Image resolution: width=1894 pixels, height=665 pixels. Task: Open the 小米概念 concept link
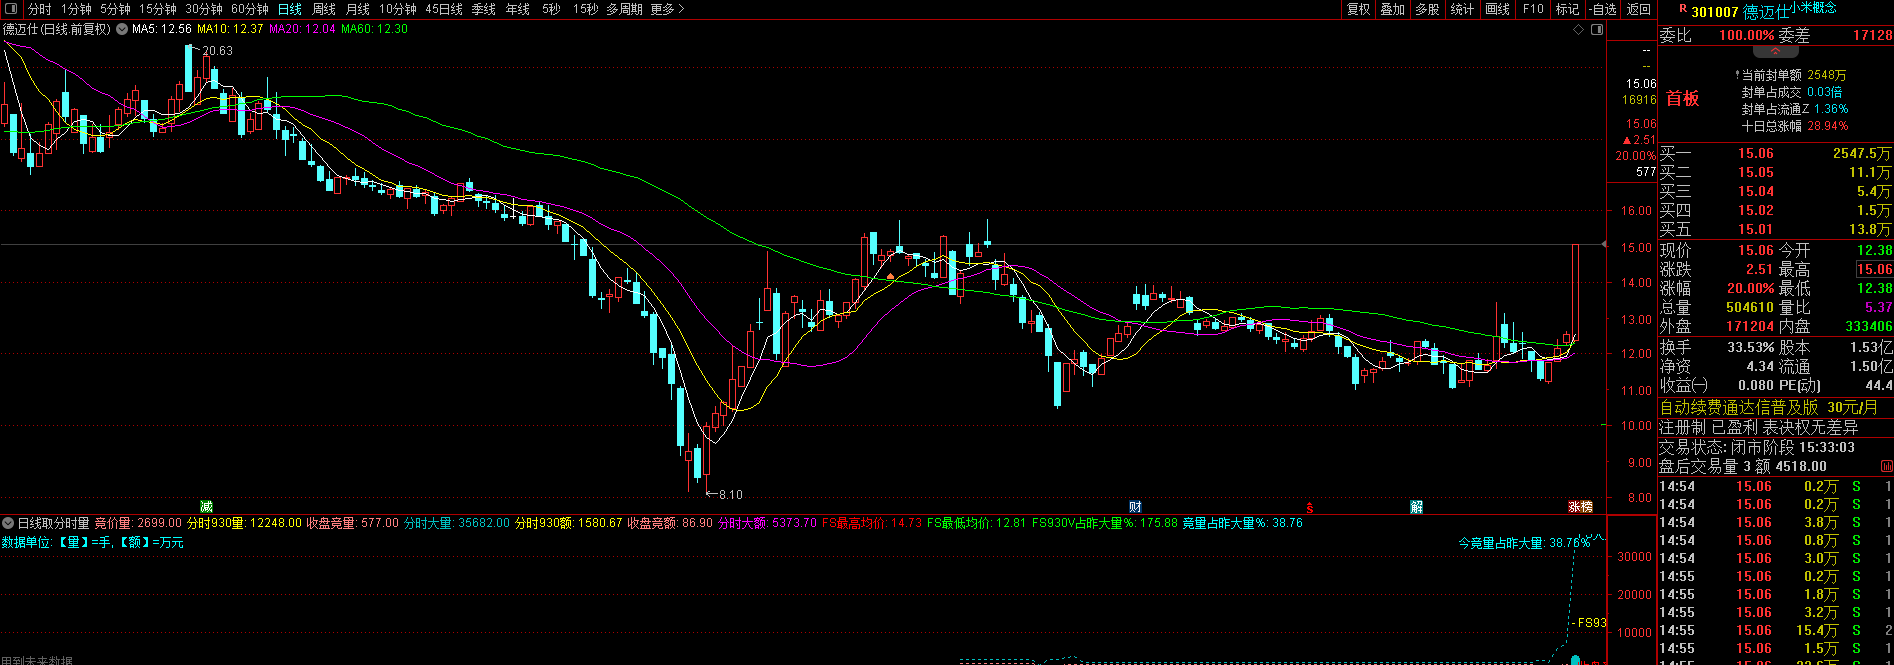pos(1813,8)
